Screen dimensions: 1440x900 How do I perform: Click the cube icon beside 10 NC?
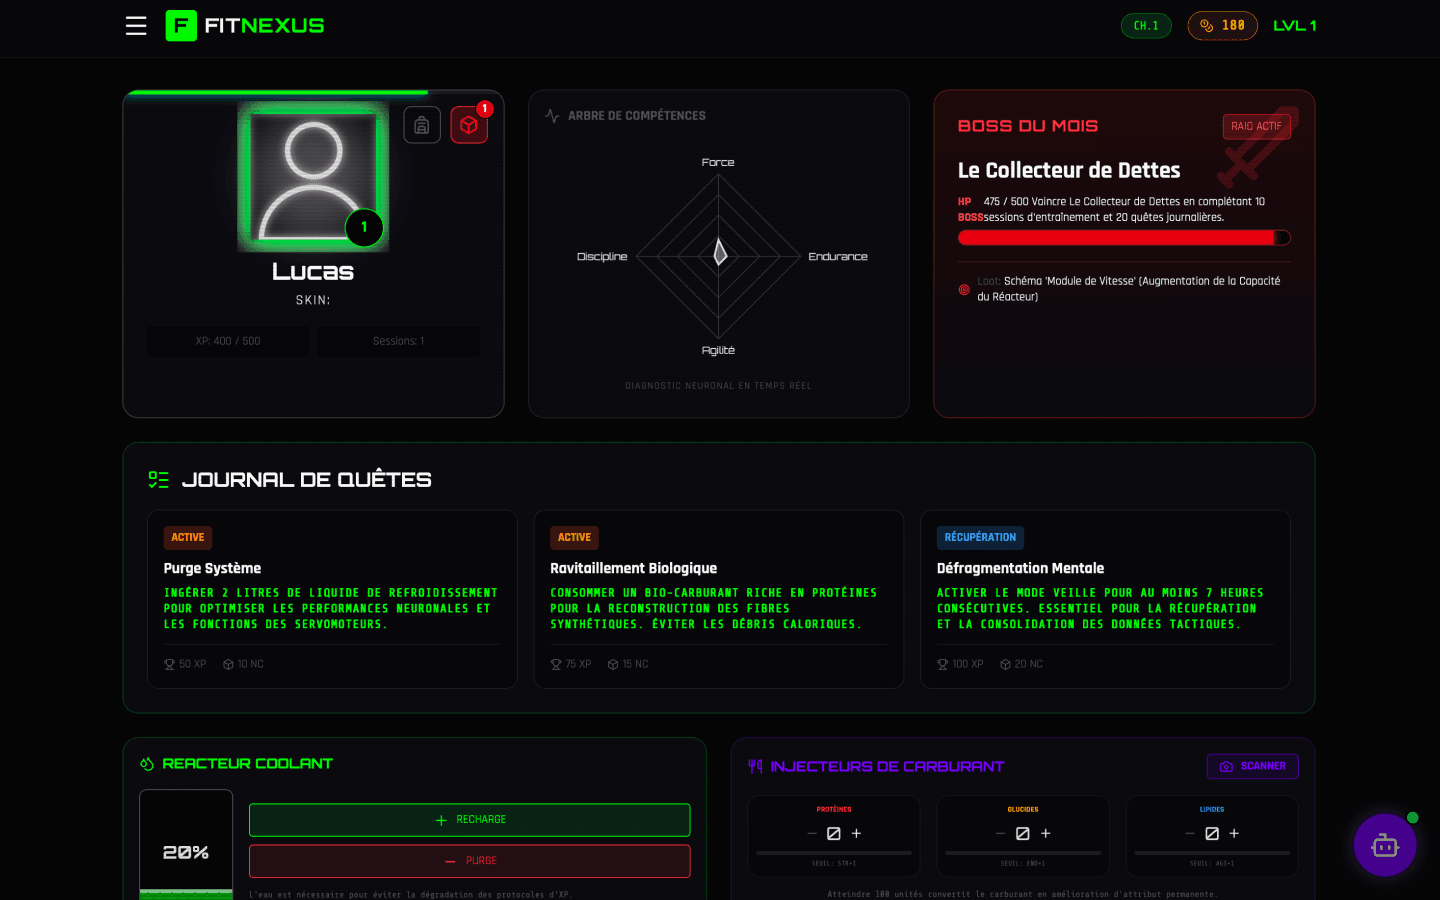tap(228, 664)
